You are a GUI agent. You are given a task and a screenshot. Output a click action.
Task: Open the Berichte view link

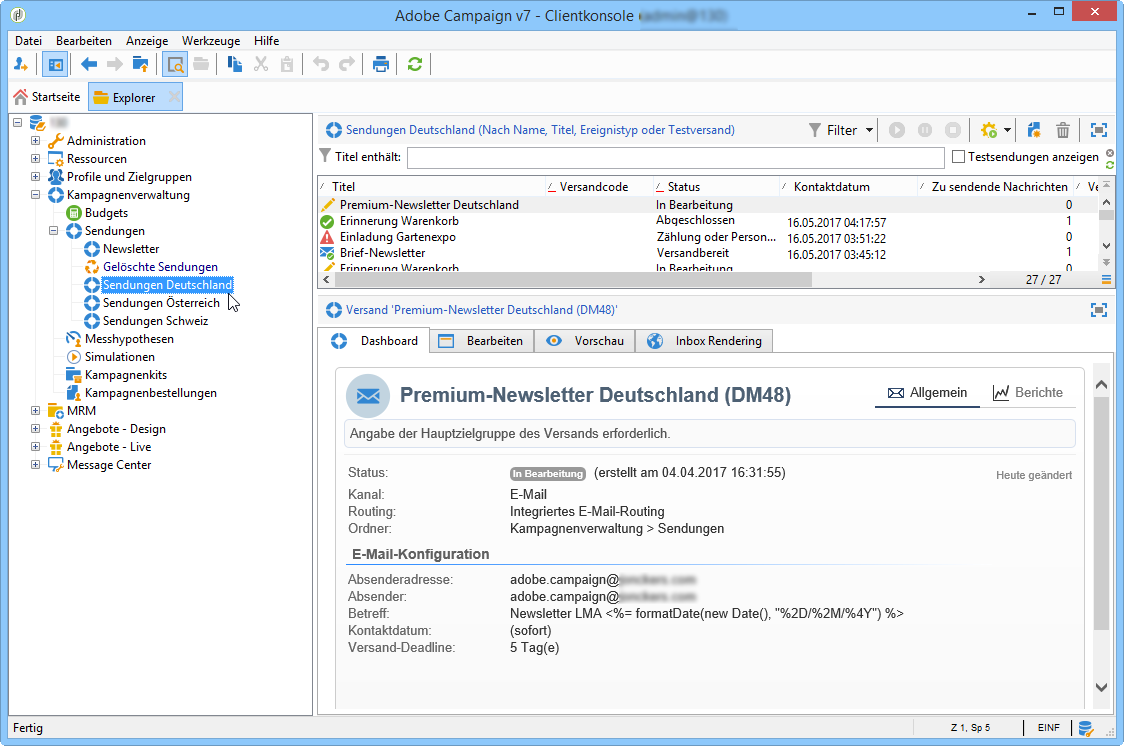tap(1028, 393)
